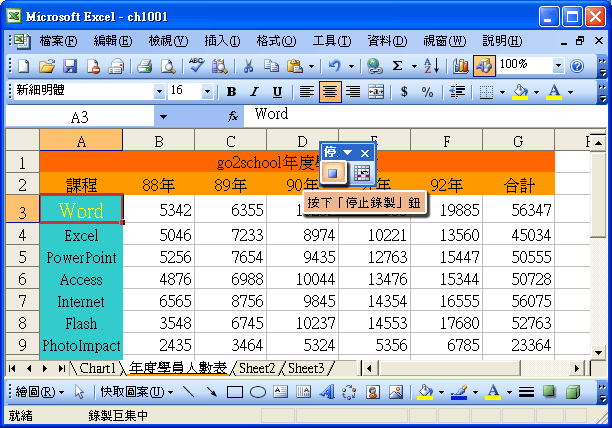Select the Arrow tool in drawing toolbar

tap(212, 392)
